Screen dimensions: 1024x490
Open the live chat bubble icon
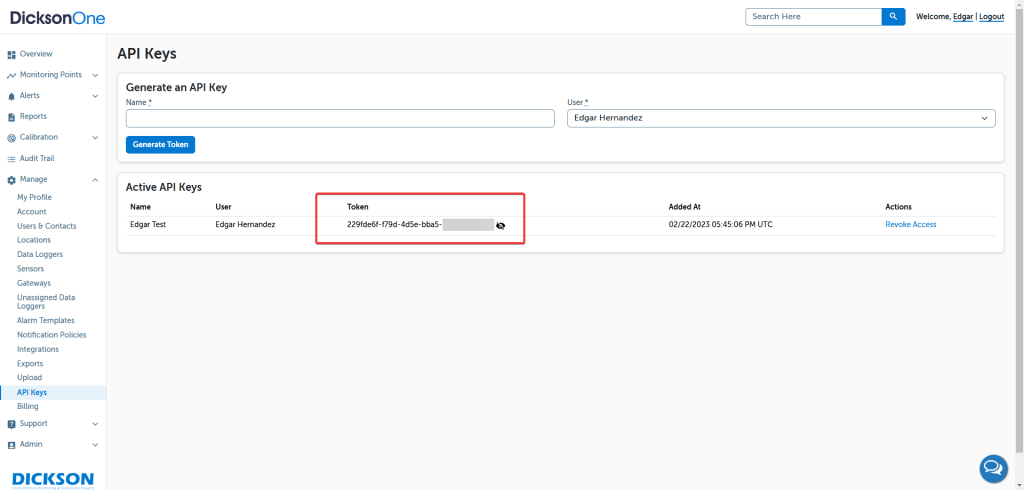click(992, 467)
